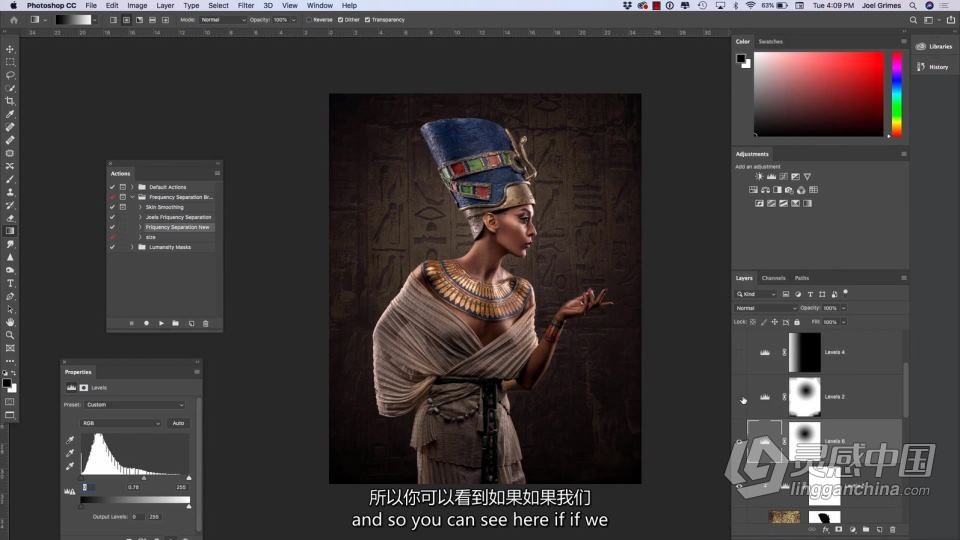This screenshot has width=960, height=540.
Task: Switch to the Swatches tab
Action: tap(770, 42)
